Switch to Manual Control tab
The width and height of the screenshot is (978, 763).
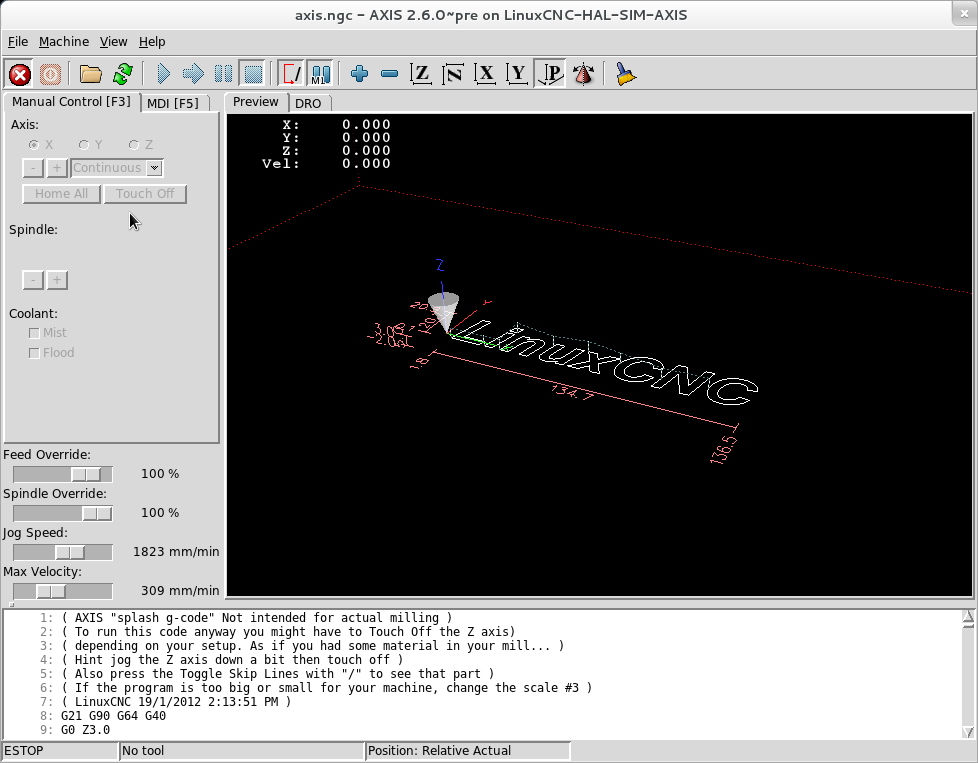point(71,102)
